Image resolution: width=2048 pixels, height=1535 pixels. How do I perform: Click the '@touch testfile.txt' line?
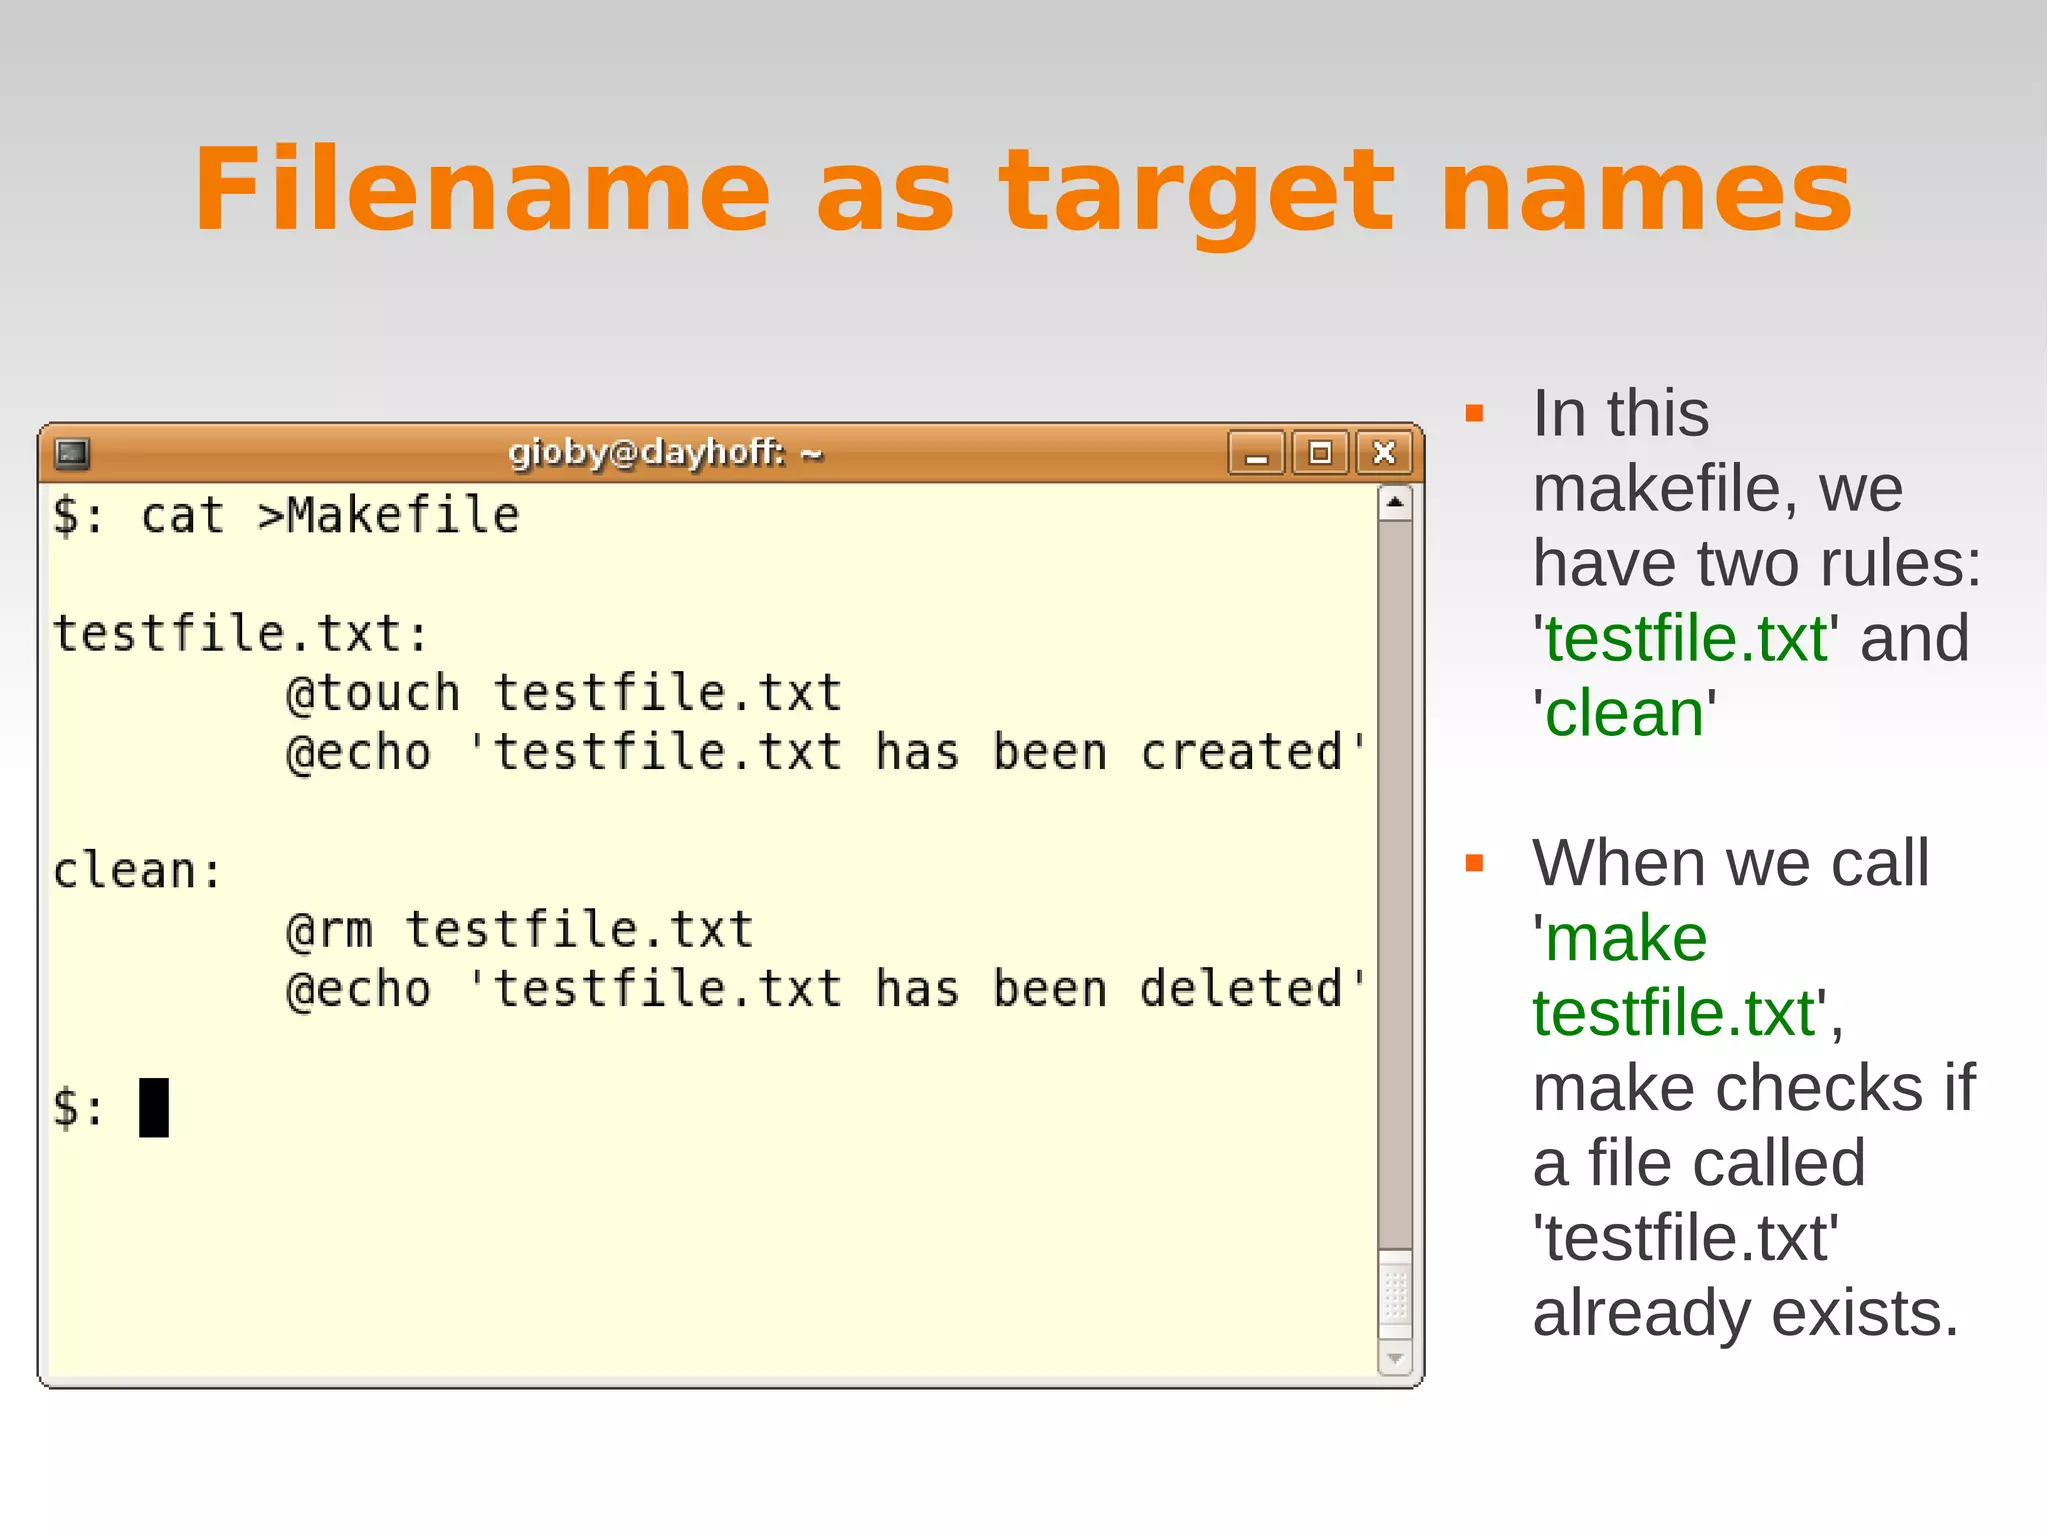(563, 693)
